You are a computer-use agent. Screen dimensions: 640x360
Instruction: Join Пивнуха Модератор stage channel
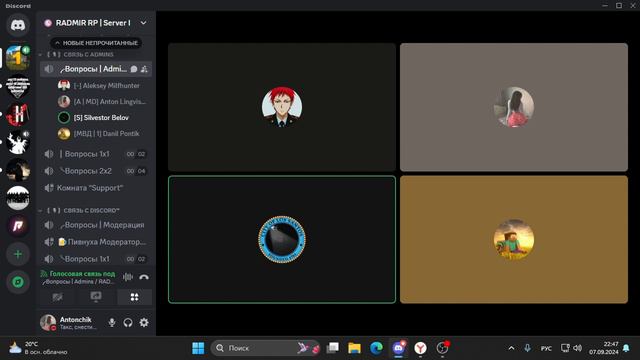click(96, 242)
